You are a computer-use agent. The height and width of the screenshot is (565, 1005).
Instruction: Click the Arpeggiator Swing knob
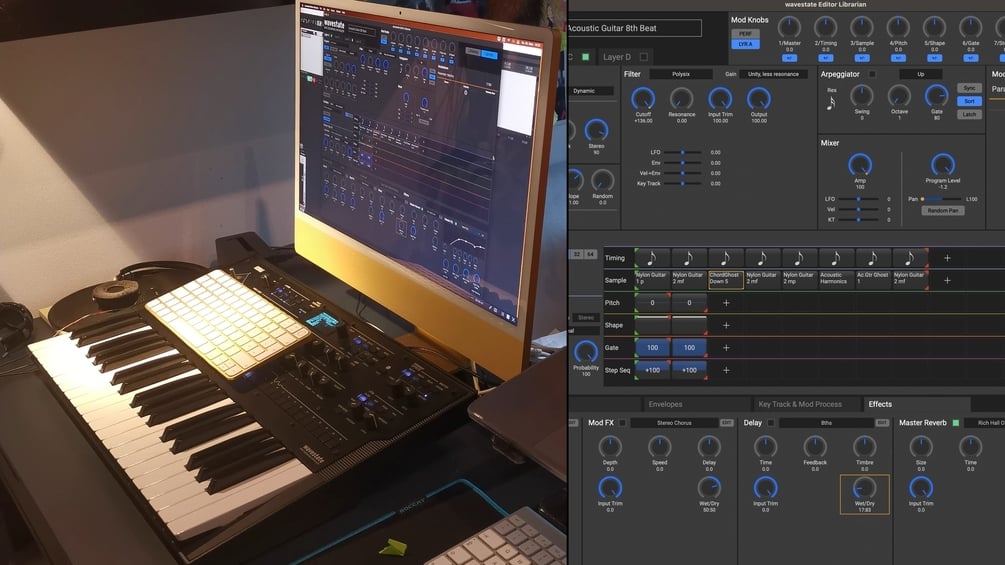(861, 96)
